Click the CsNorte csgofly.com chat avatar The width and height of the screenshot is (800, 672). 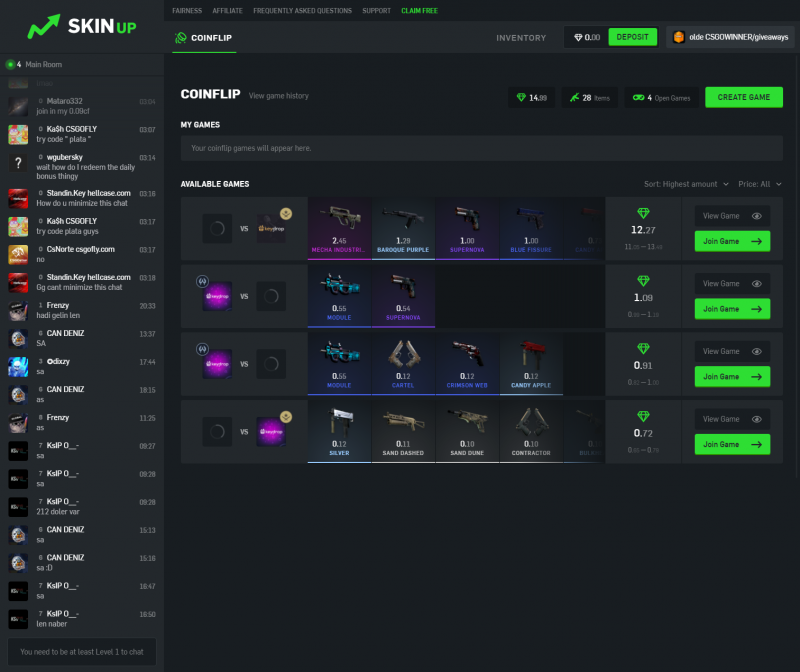(x=18, y=255)
